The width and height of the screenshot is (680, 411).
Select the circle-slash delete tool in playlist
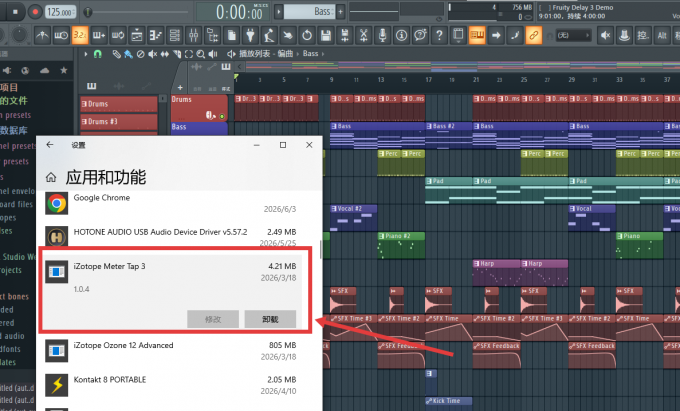[x=141, y=54]
